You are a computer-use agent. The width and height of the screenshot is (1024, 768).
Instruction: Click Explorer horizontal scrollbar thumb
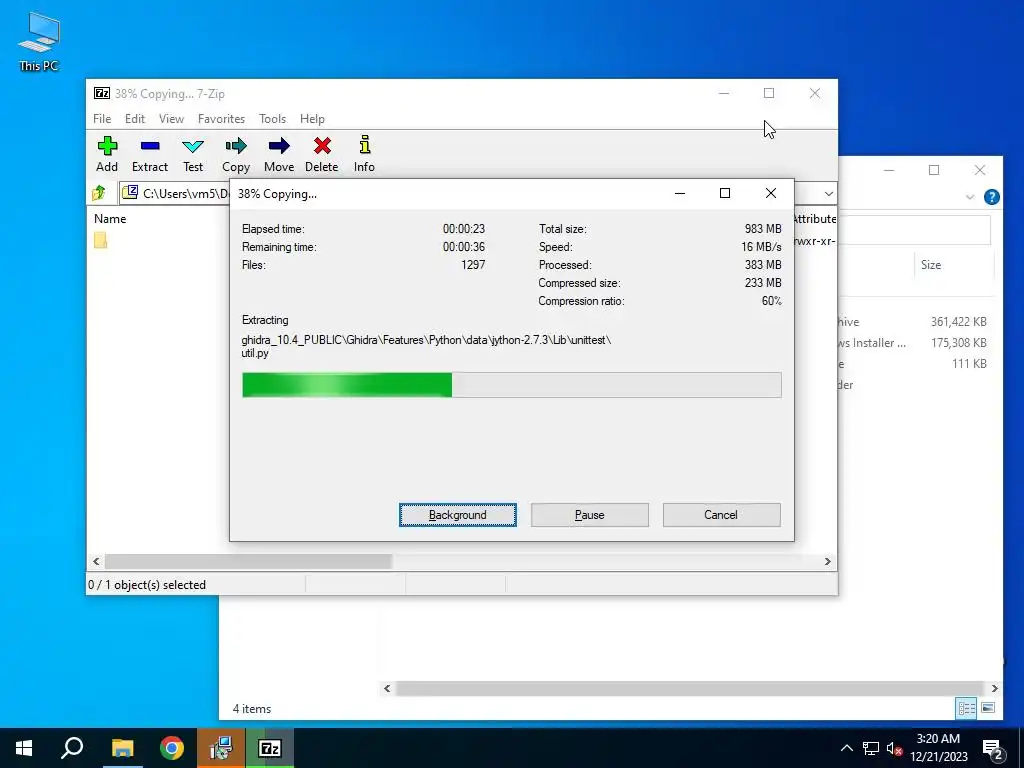(689, 688)
